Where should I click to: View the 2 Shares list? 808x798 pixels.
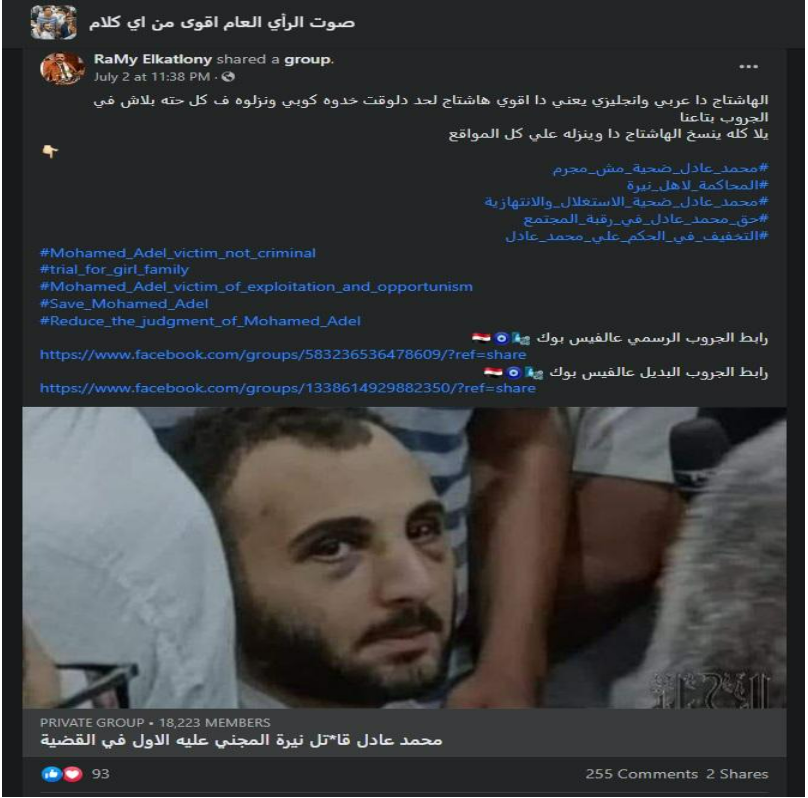(x=737, y=774)
